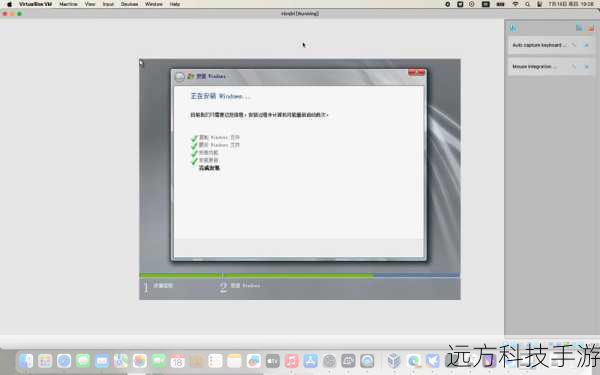
Task: Click the blue keep-finished notifications icon
Action: coord(579,28)
